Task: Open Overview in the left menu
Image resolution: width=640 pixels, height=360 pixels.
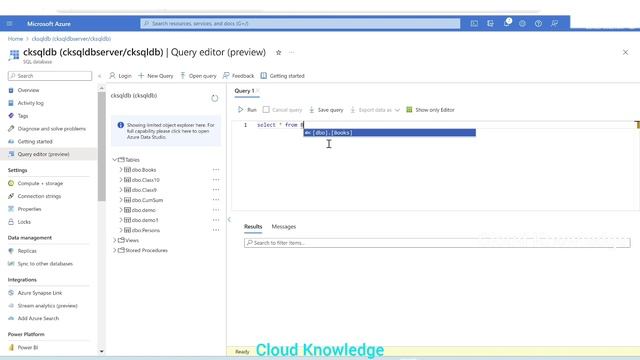Action: click(28, 90)
